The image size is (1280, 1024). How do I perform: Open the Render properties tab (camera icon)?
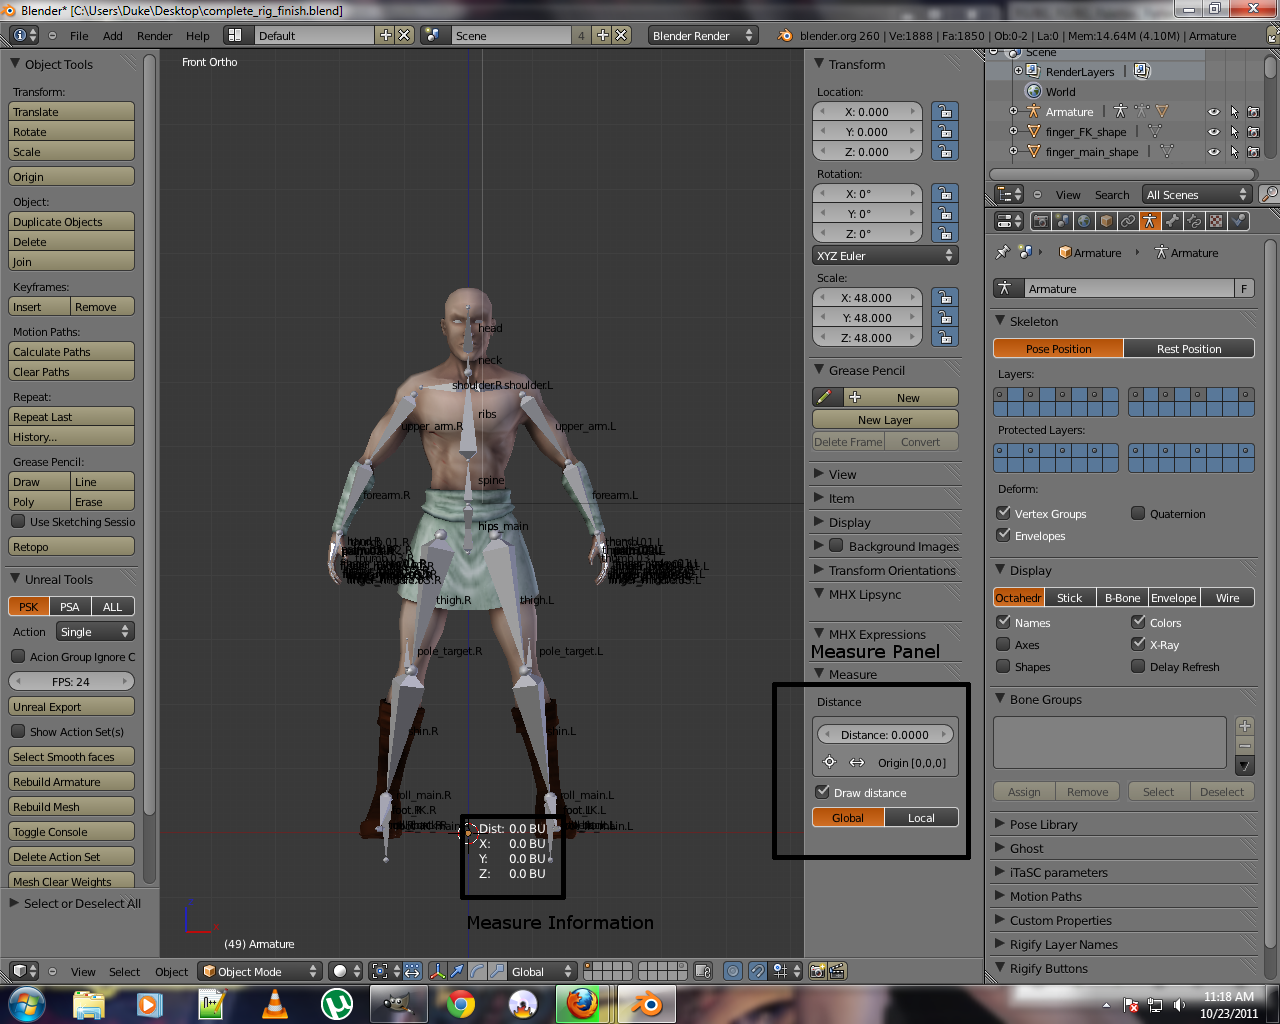pyautogui.click(x=1040, y=221)
